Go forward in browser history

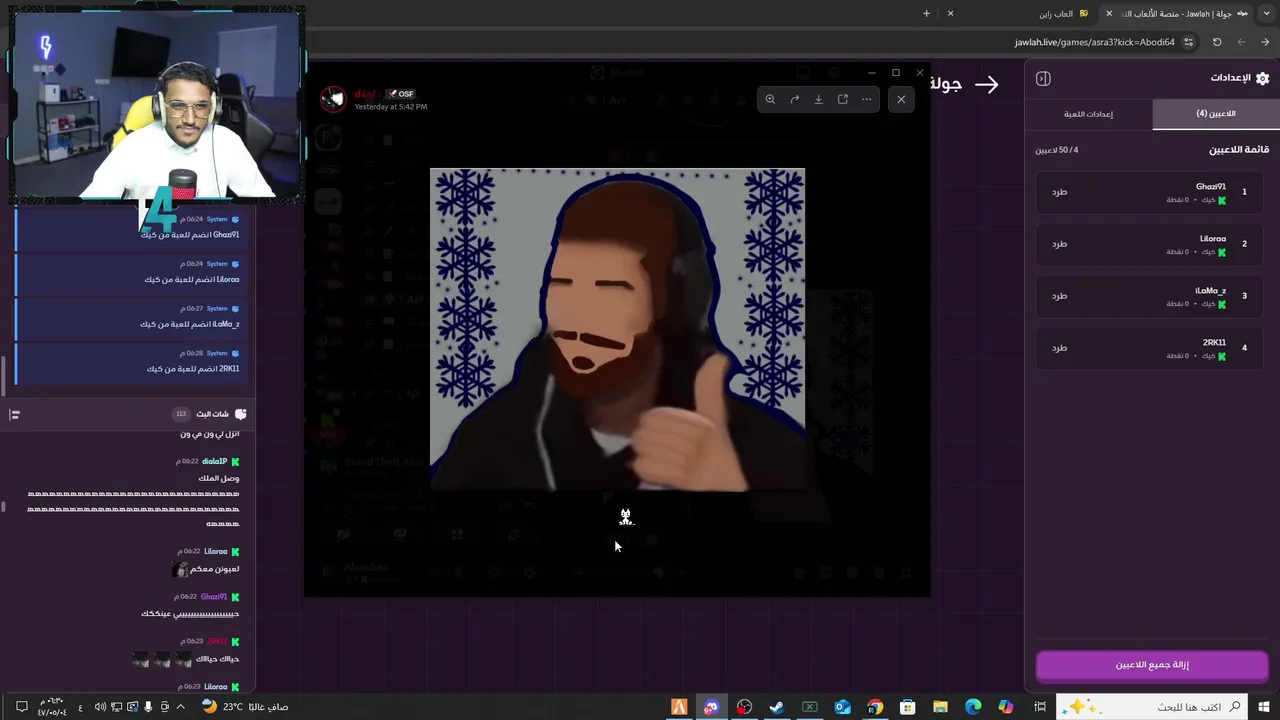point(1241,42)
